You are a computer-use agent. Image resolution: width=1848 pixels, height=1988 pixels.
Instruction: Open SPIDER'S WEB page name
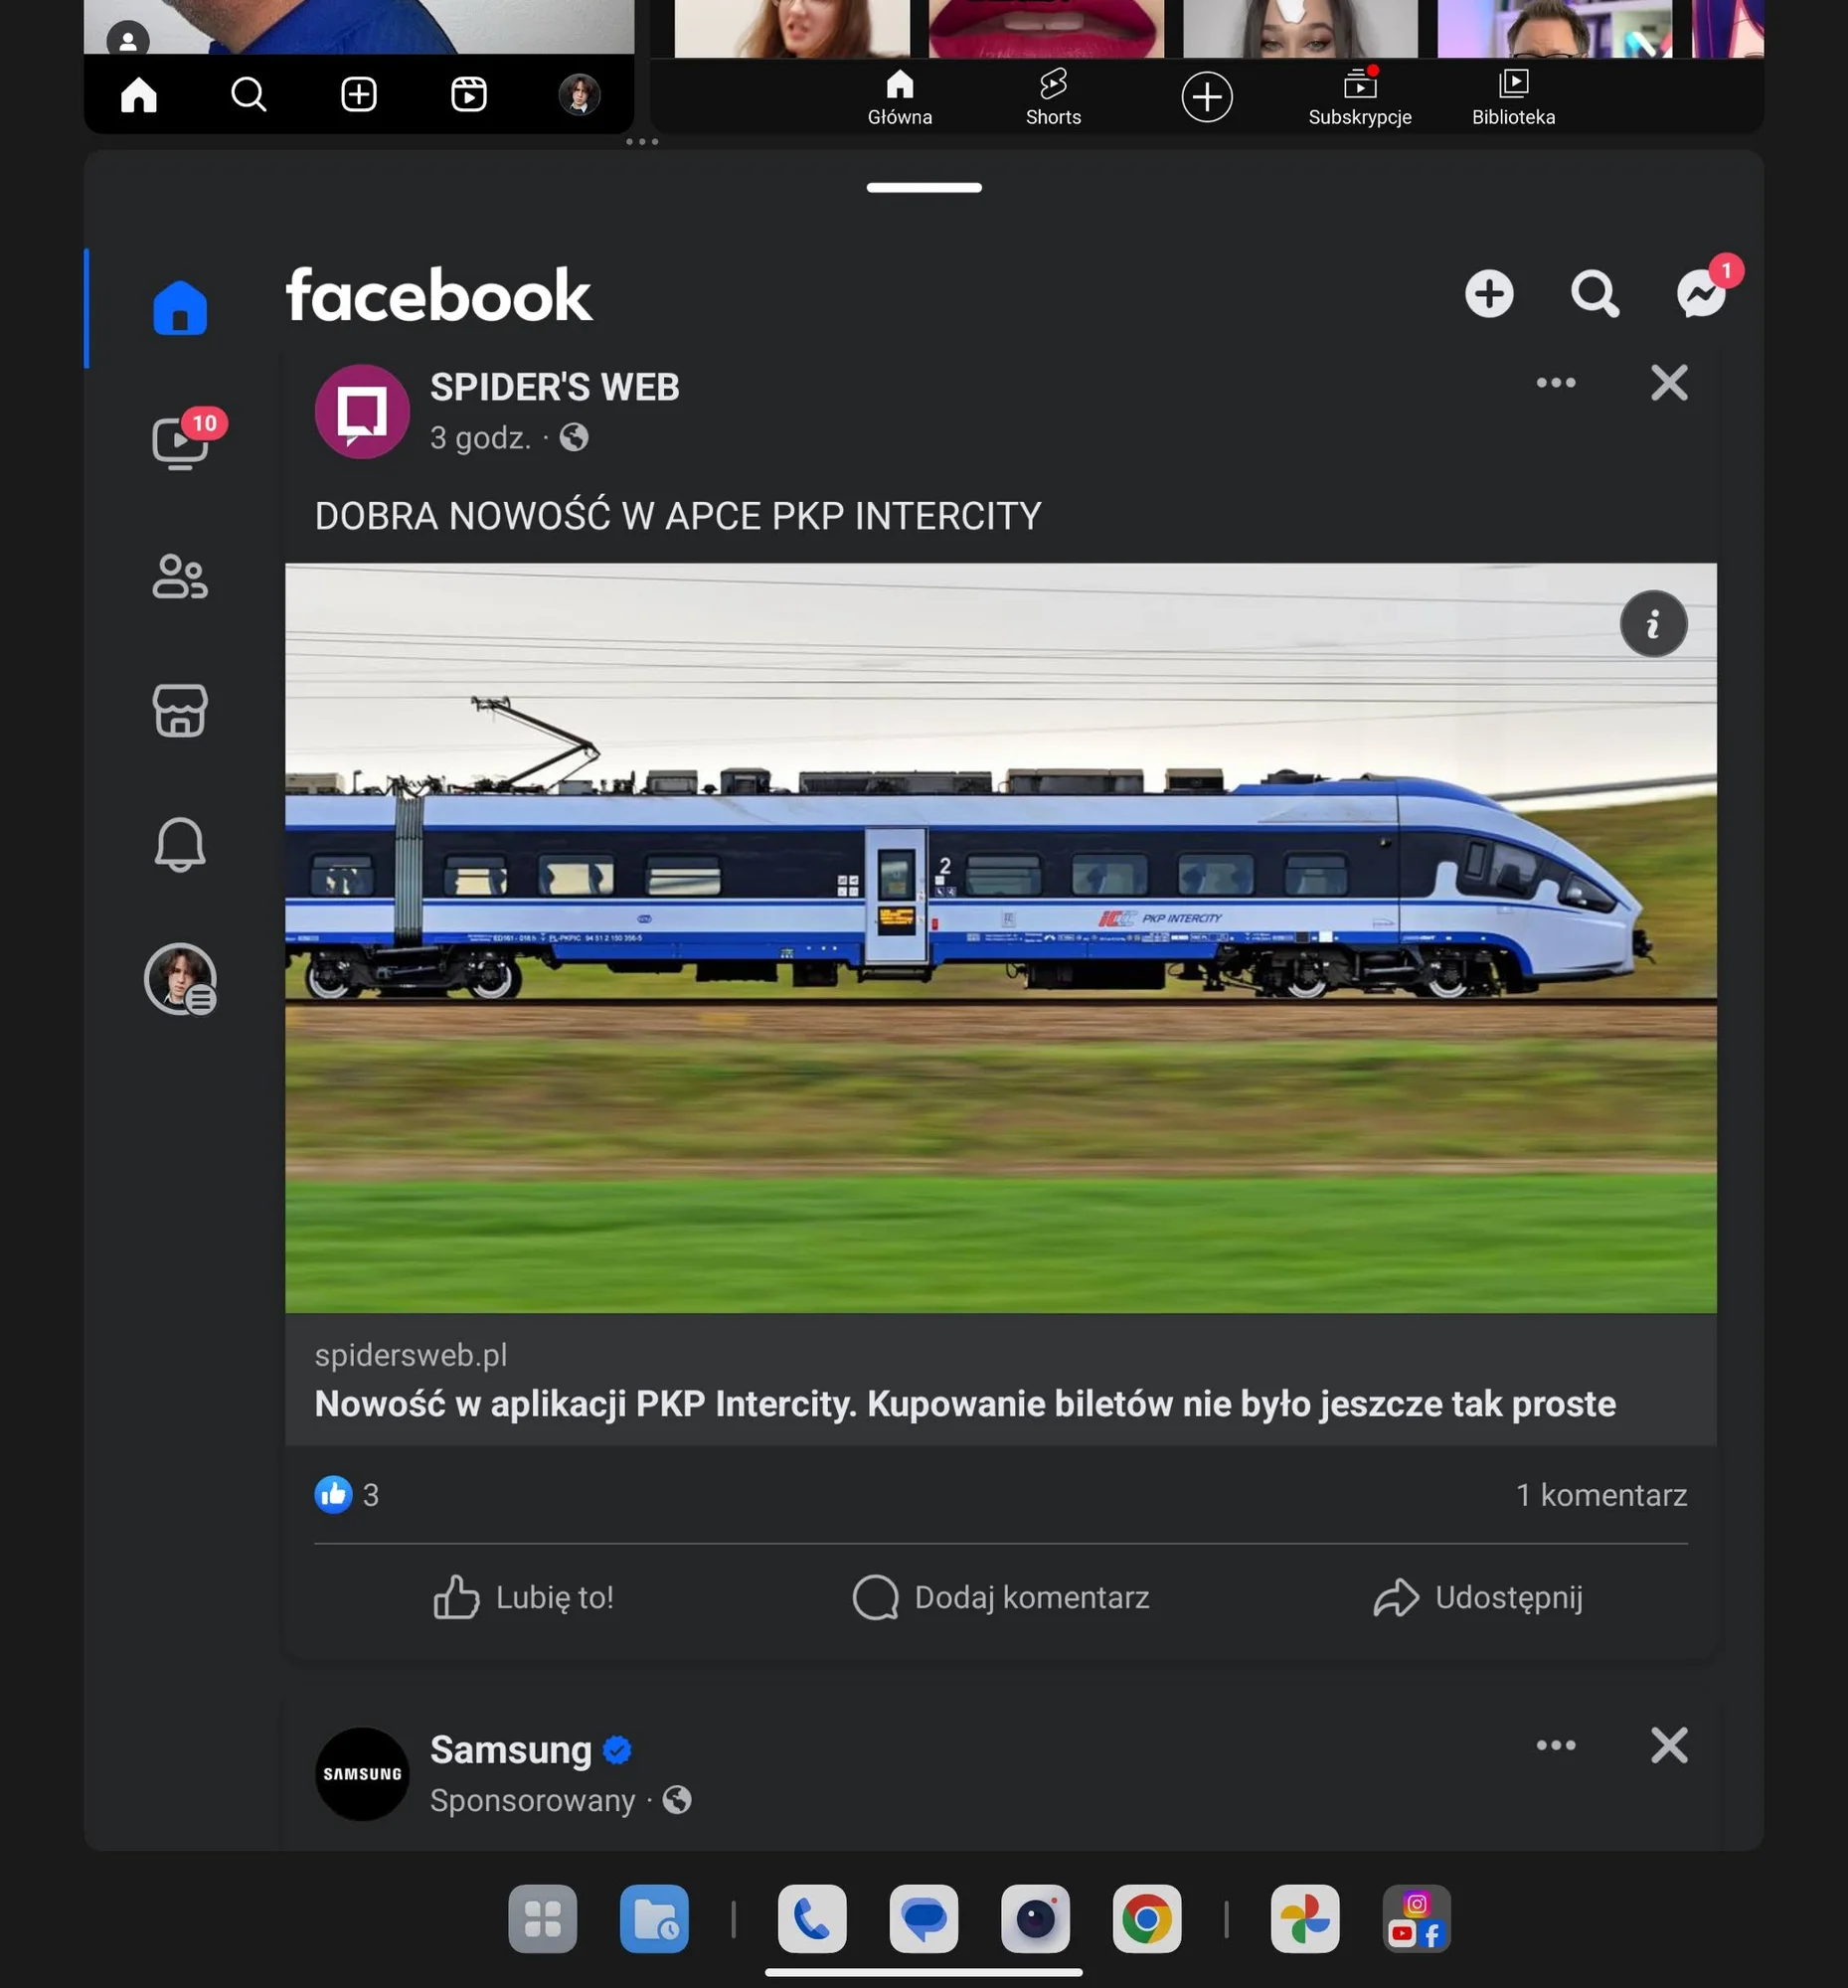pyautogui.click(x=555, y=387)
